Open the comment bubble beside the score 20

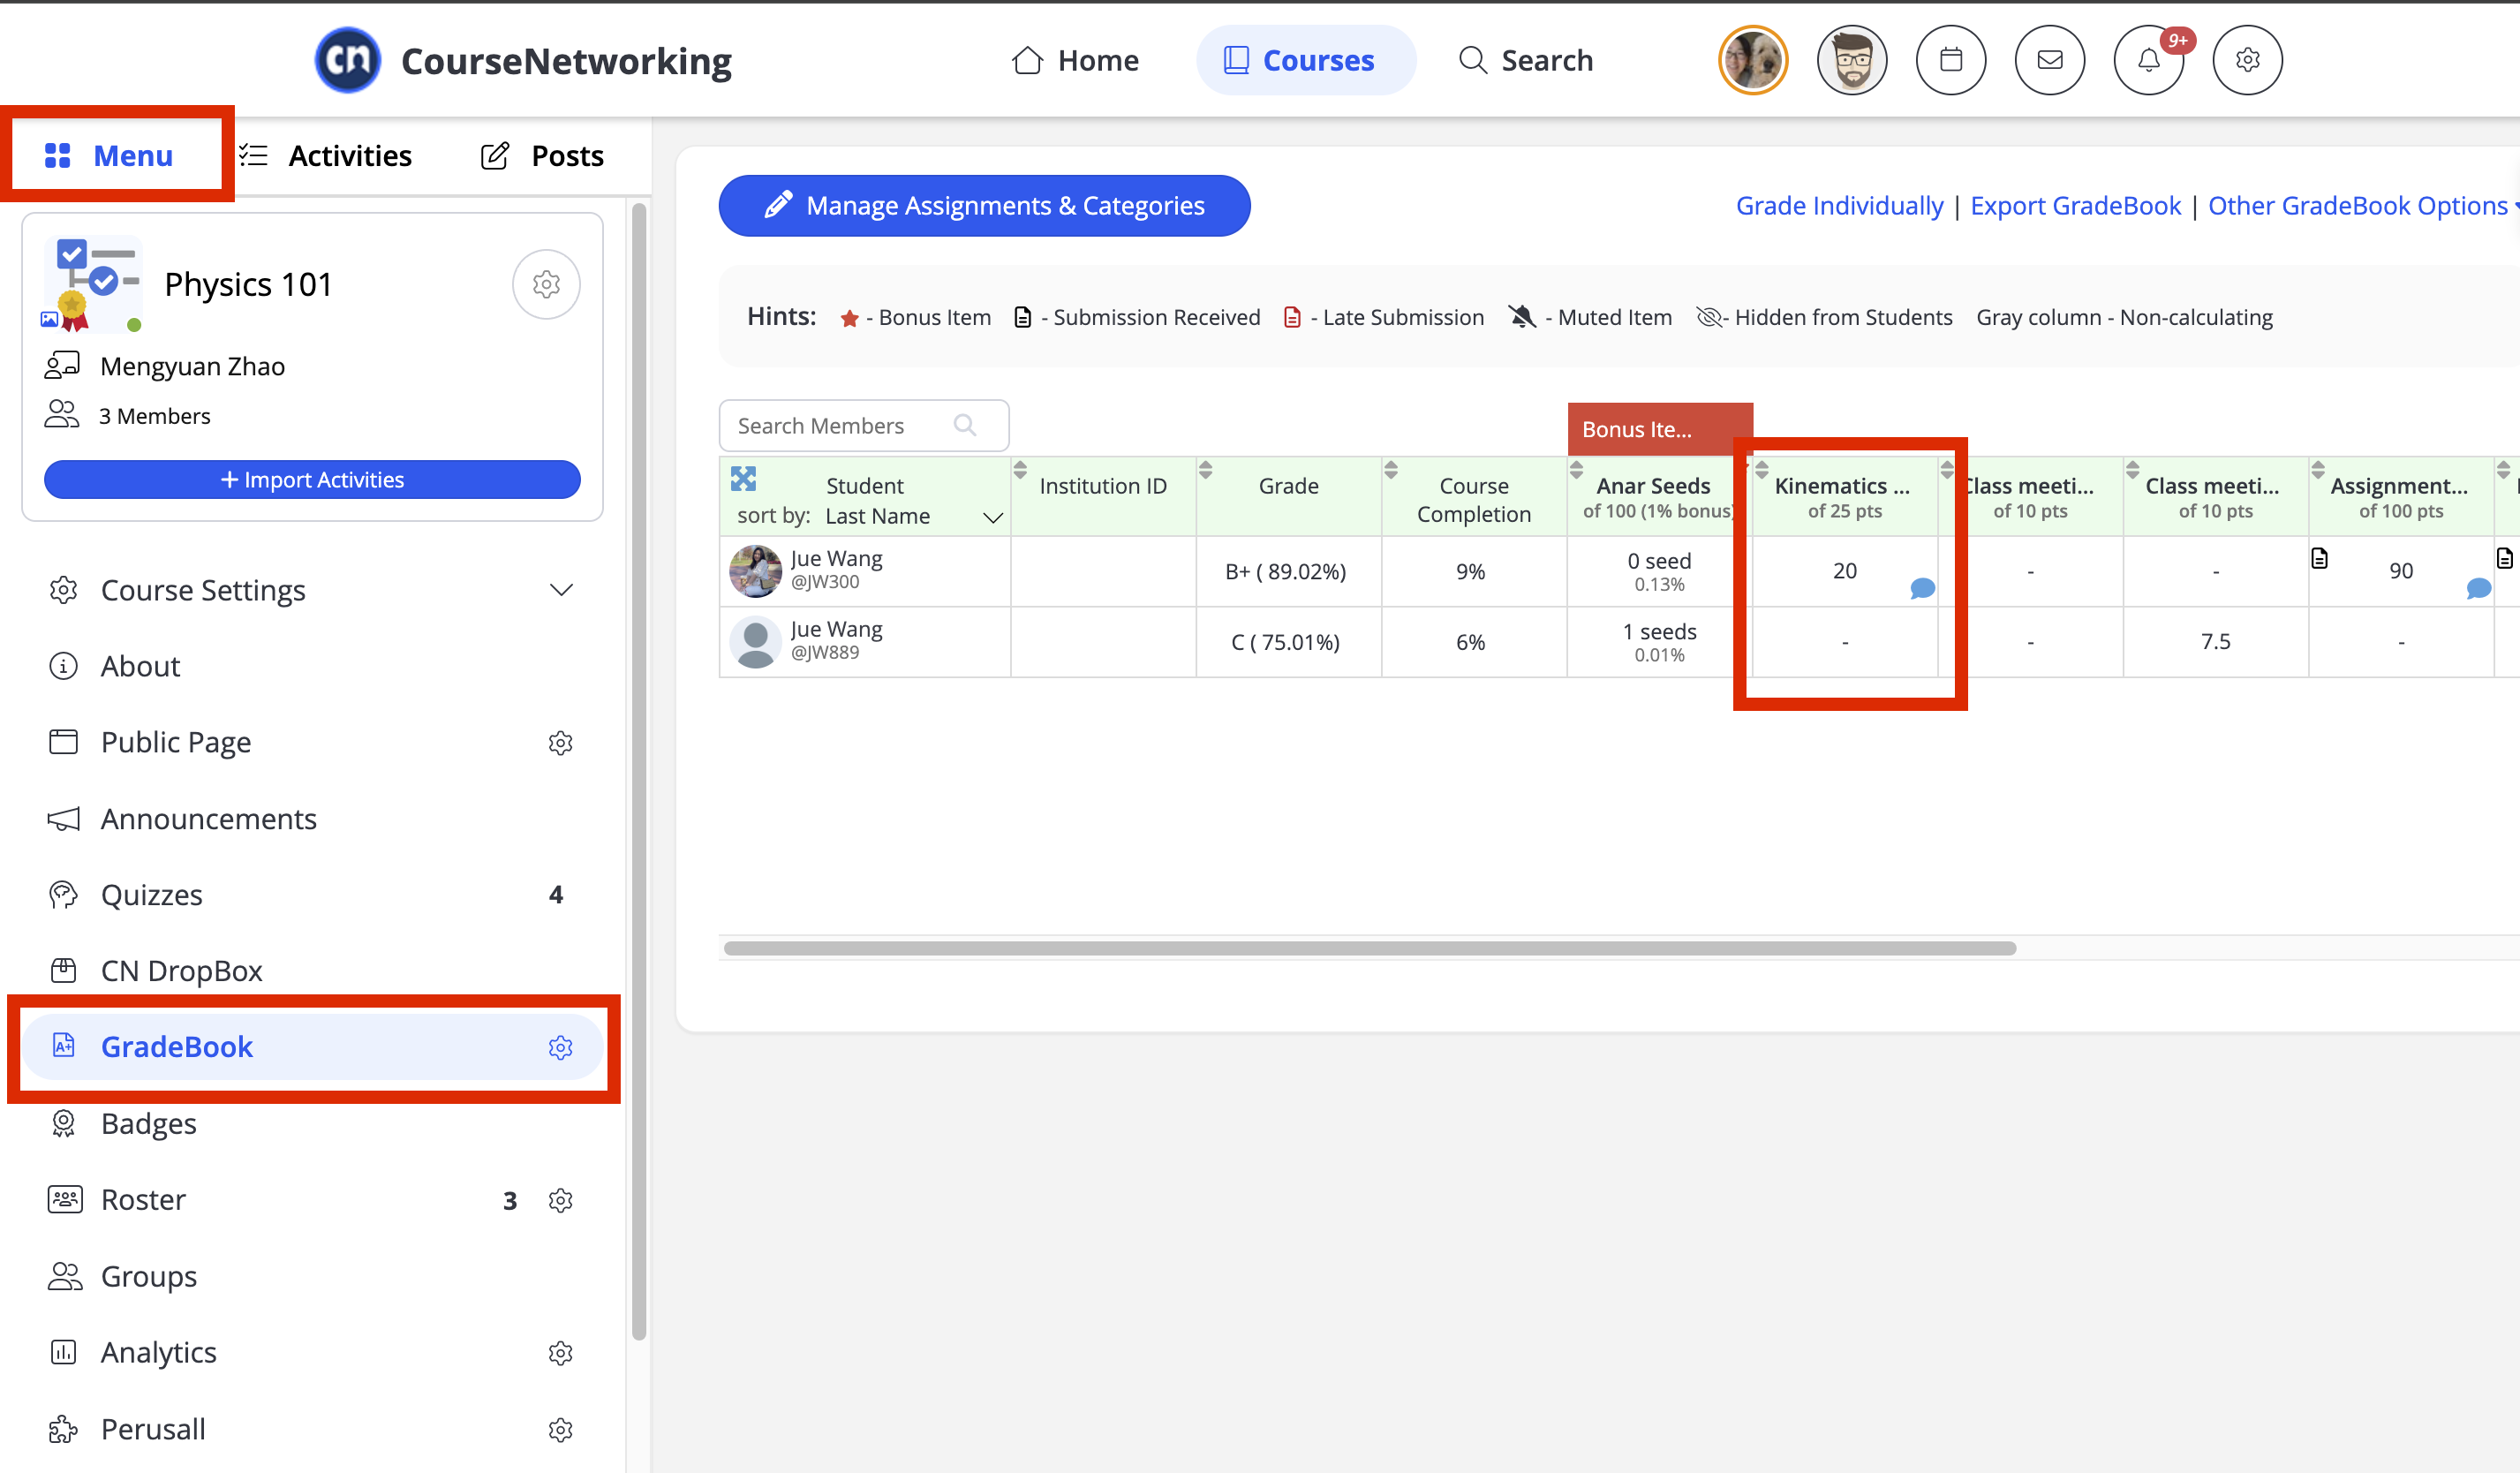pyautogui.click(x=1922, y=588)
